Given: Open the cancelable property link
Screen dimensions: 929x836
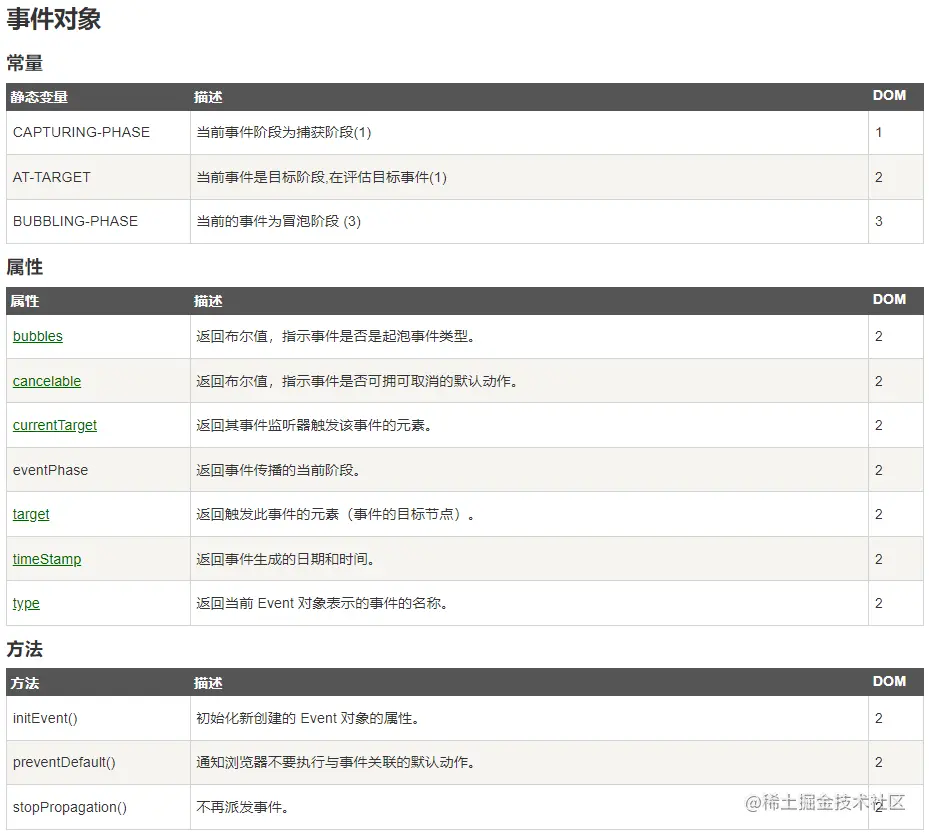Looking at the screenshot, I should [47, 381].
